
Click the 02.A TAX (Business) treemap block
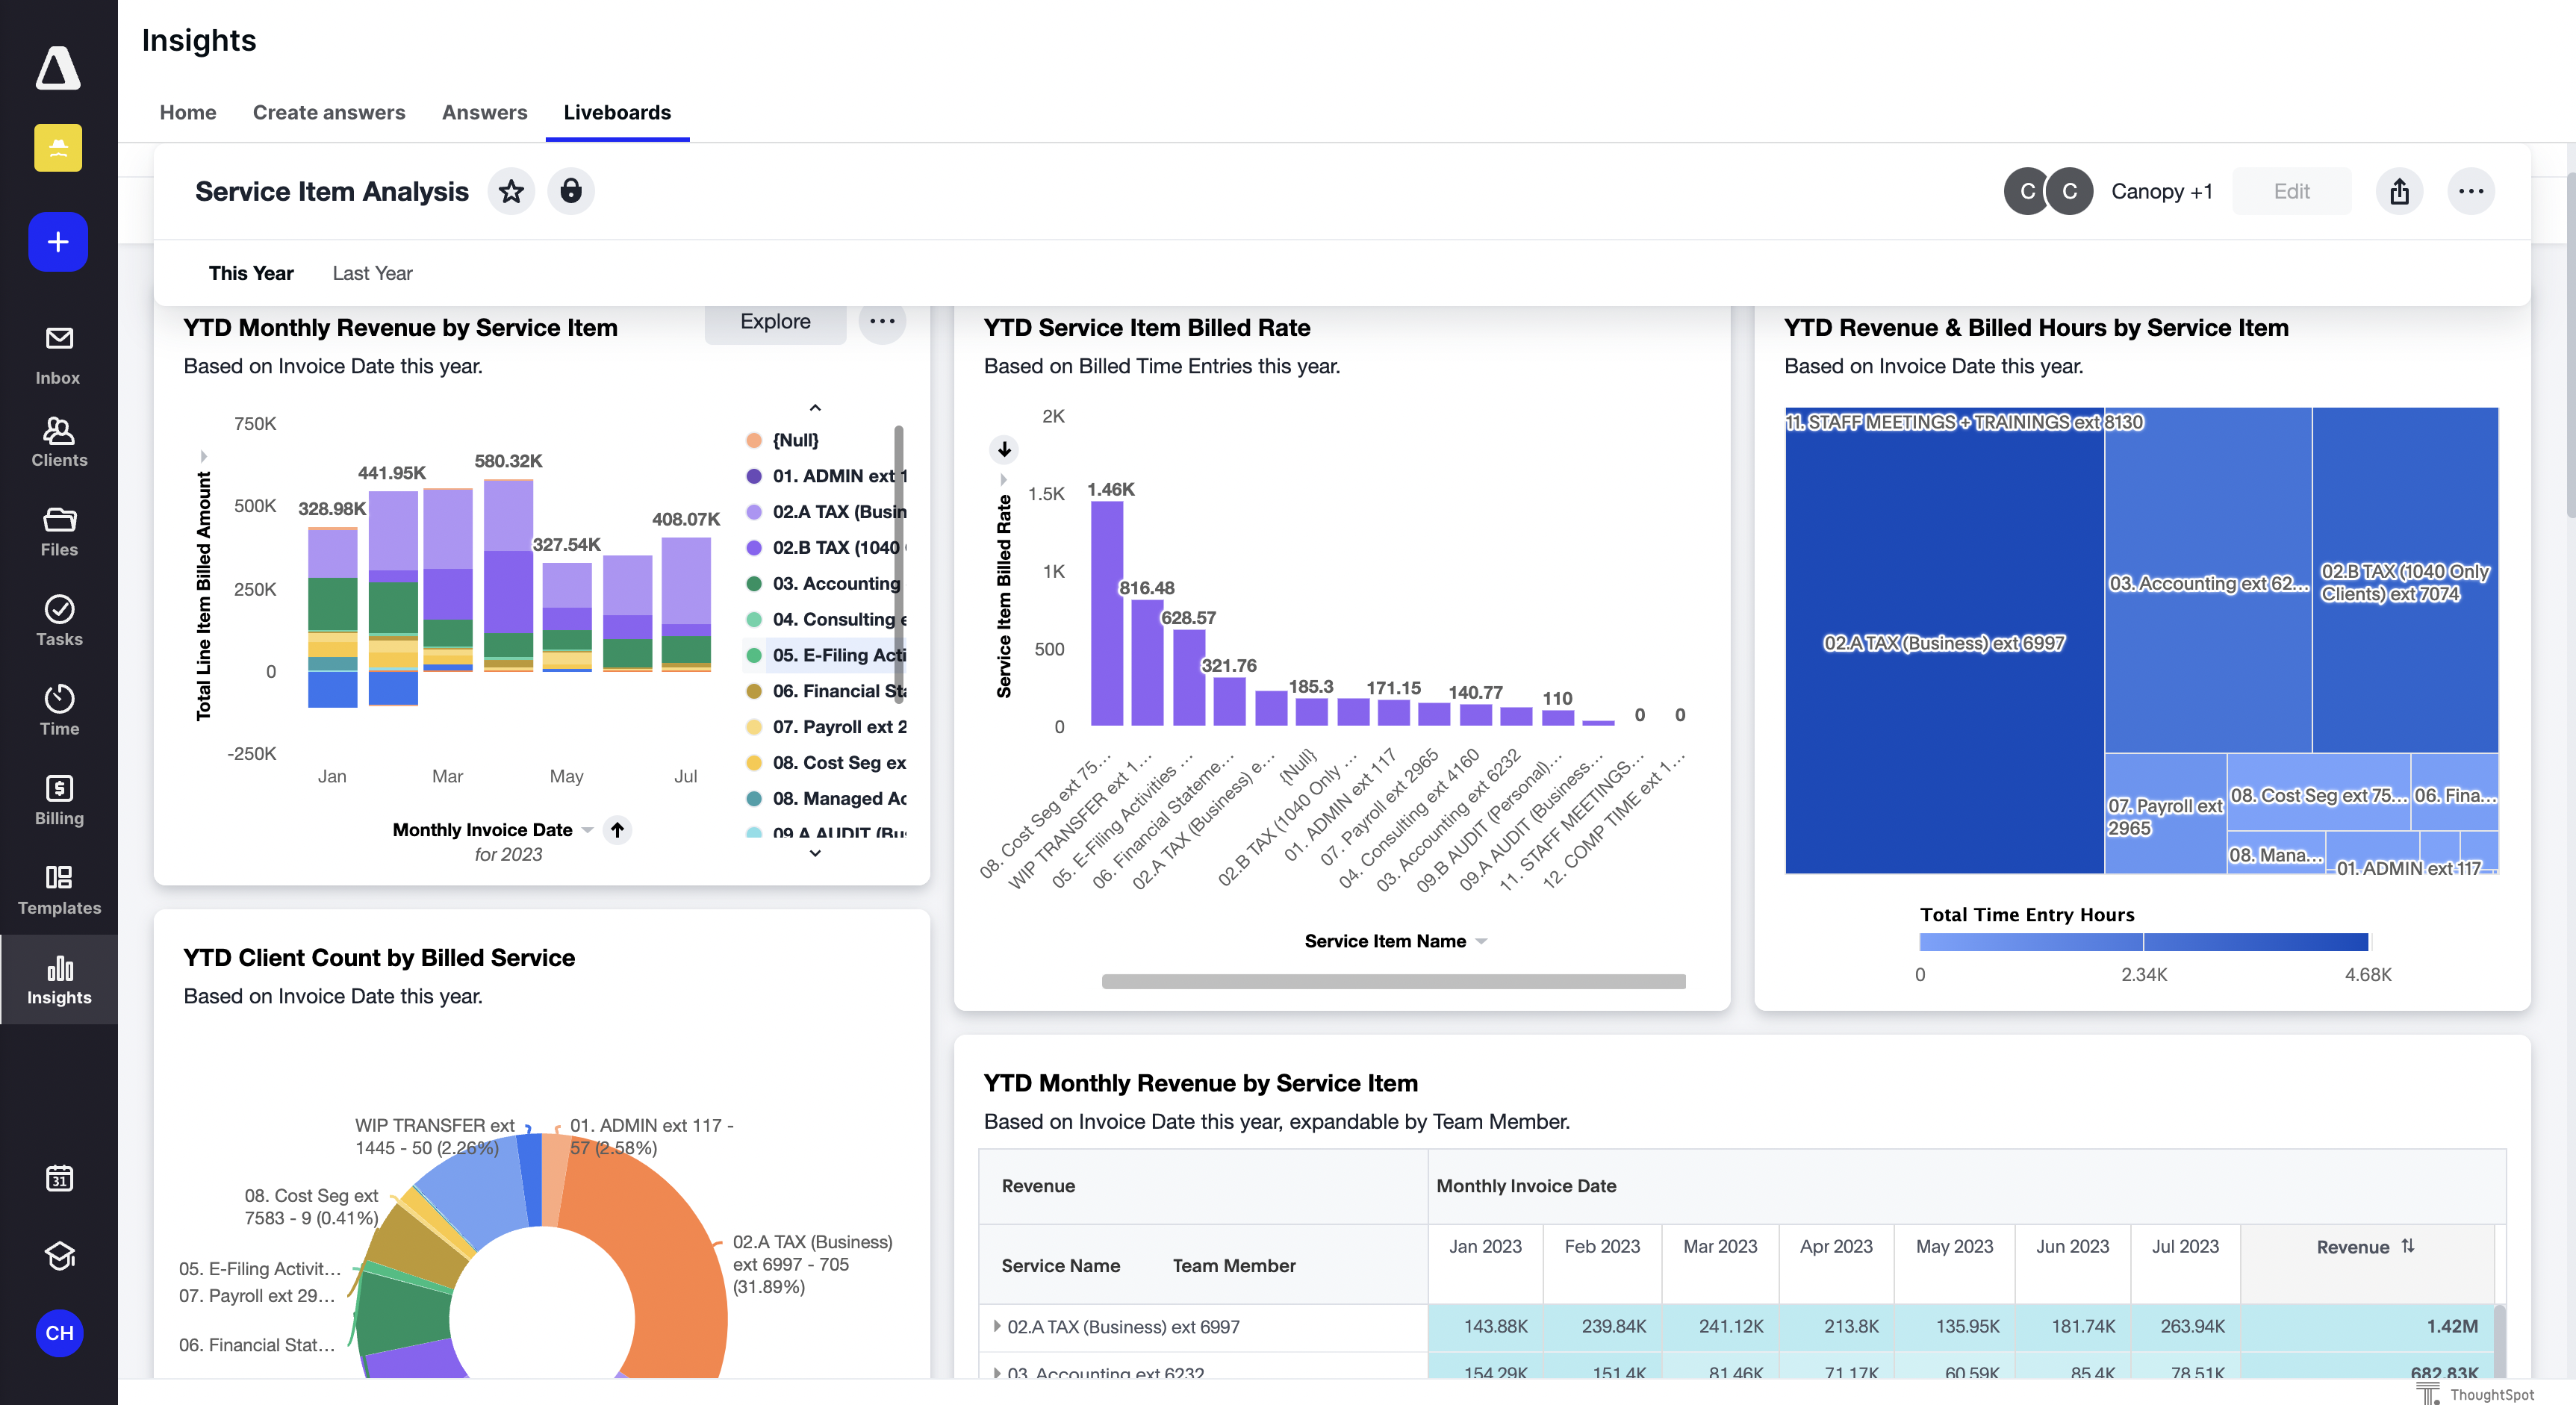(1944, 643)
